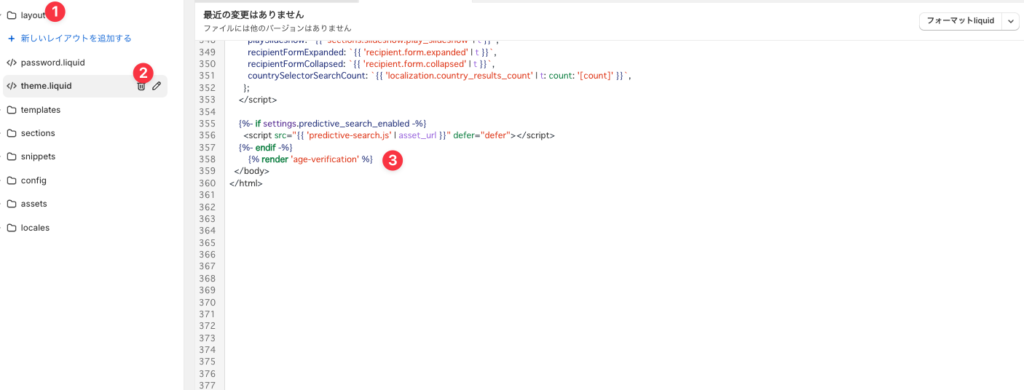Screen dimensions: 1024x390
Task: Click the locales folder icon
Action: click(11, 228)
